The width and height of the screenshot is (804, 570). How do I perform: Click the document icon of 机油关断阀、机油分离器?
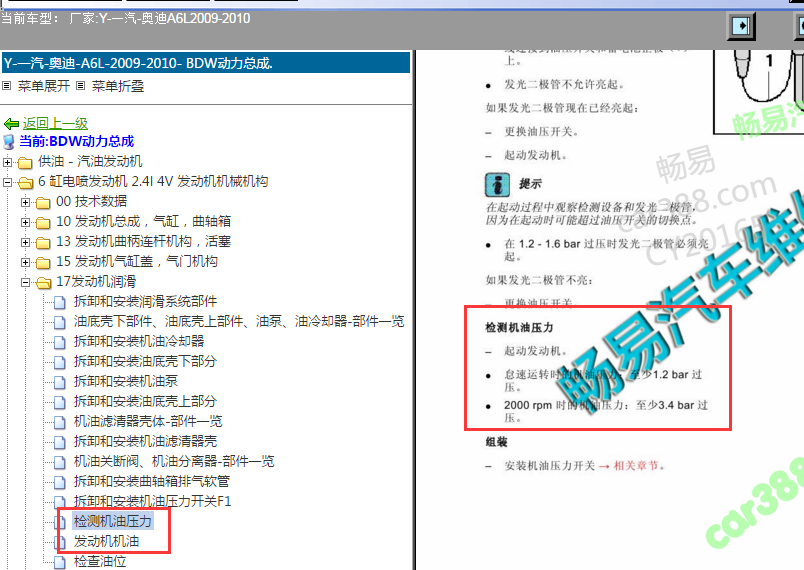pos(60,462)
